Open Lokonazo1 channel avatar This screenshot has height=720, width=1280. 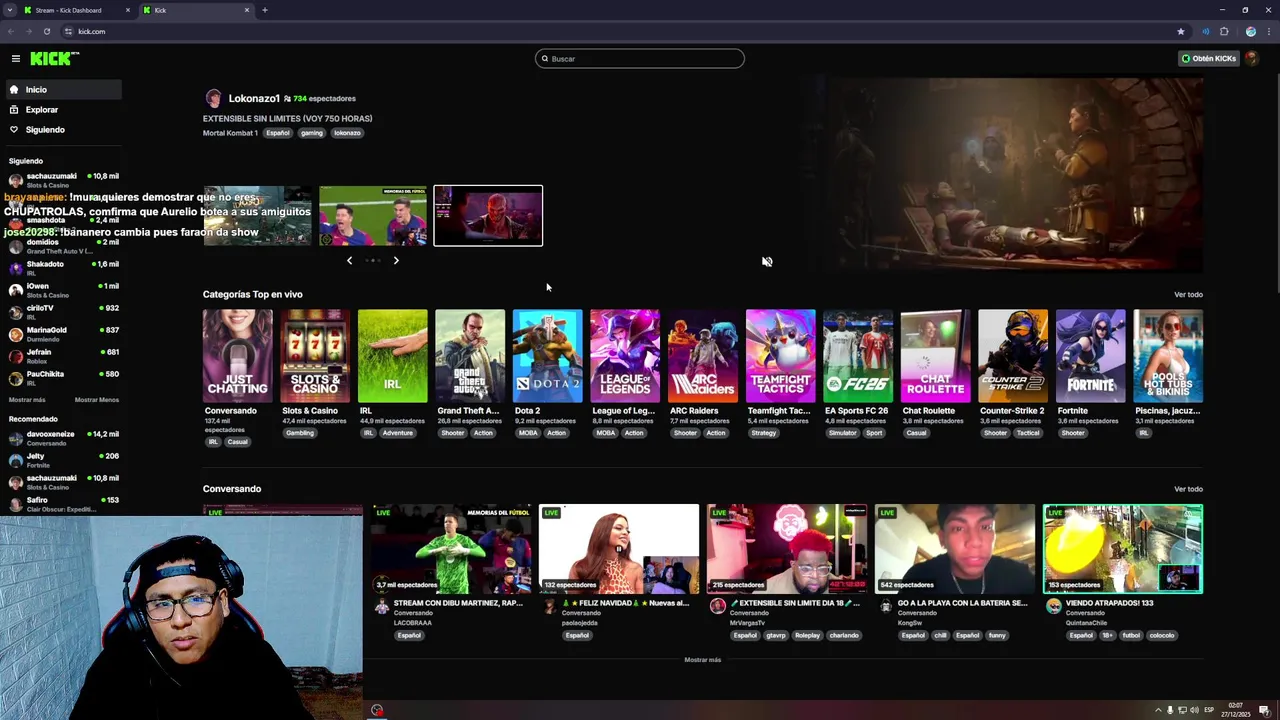213,98
